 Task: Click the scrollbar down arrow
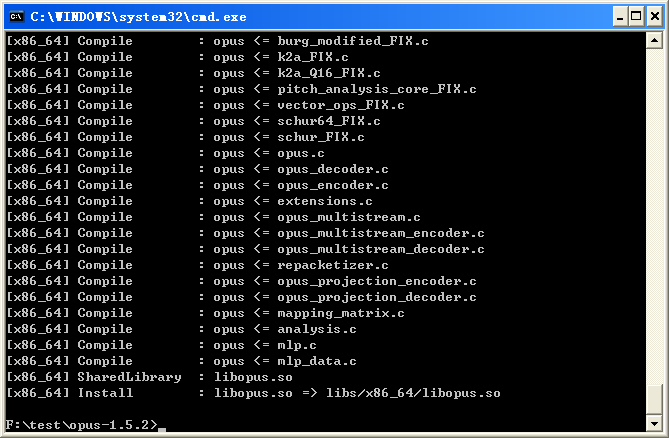tap(654, 423)
